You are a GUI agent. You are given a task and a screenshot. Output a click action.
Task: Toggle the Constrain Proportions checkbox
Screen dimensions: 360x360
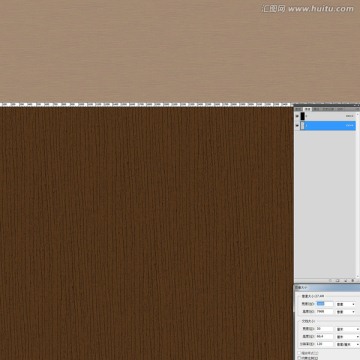(299, 358)
